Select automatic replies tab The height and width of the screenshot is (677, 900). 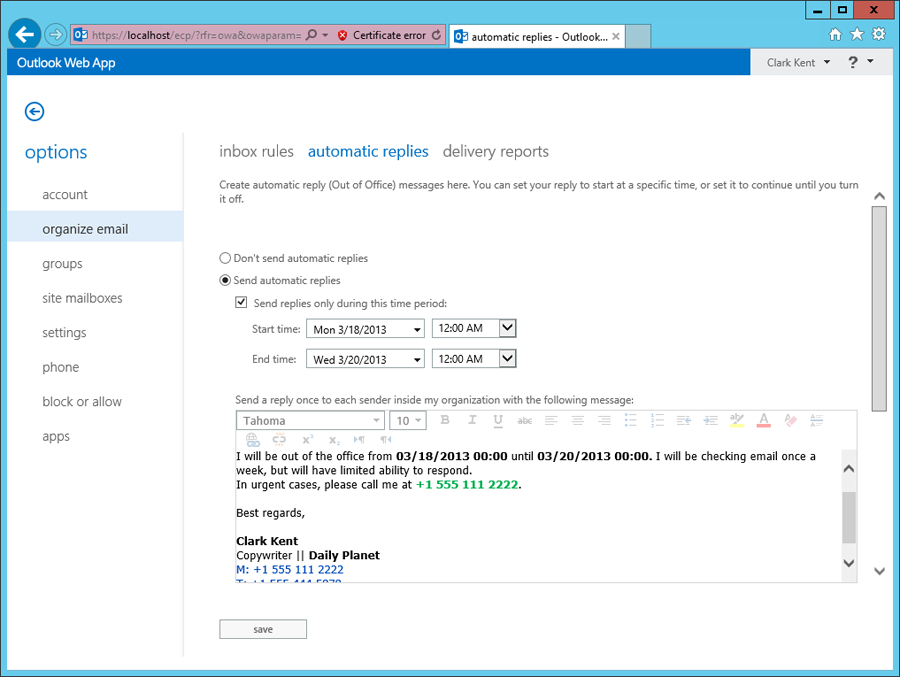(x=368, y=152)
